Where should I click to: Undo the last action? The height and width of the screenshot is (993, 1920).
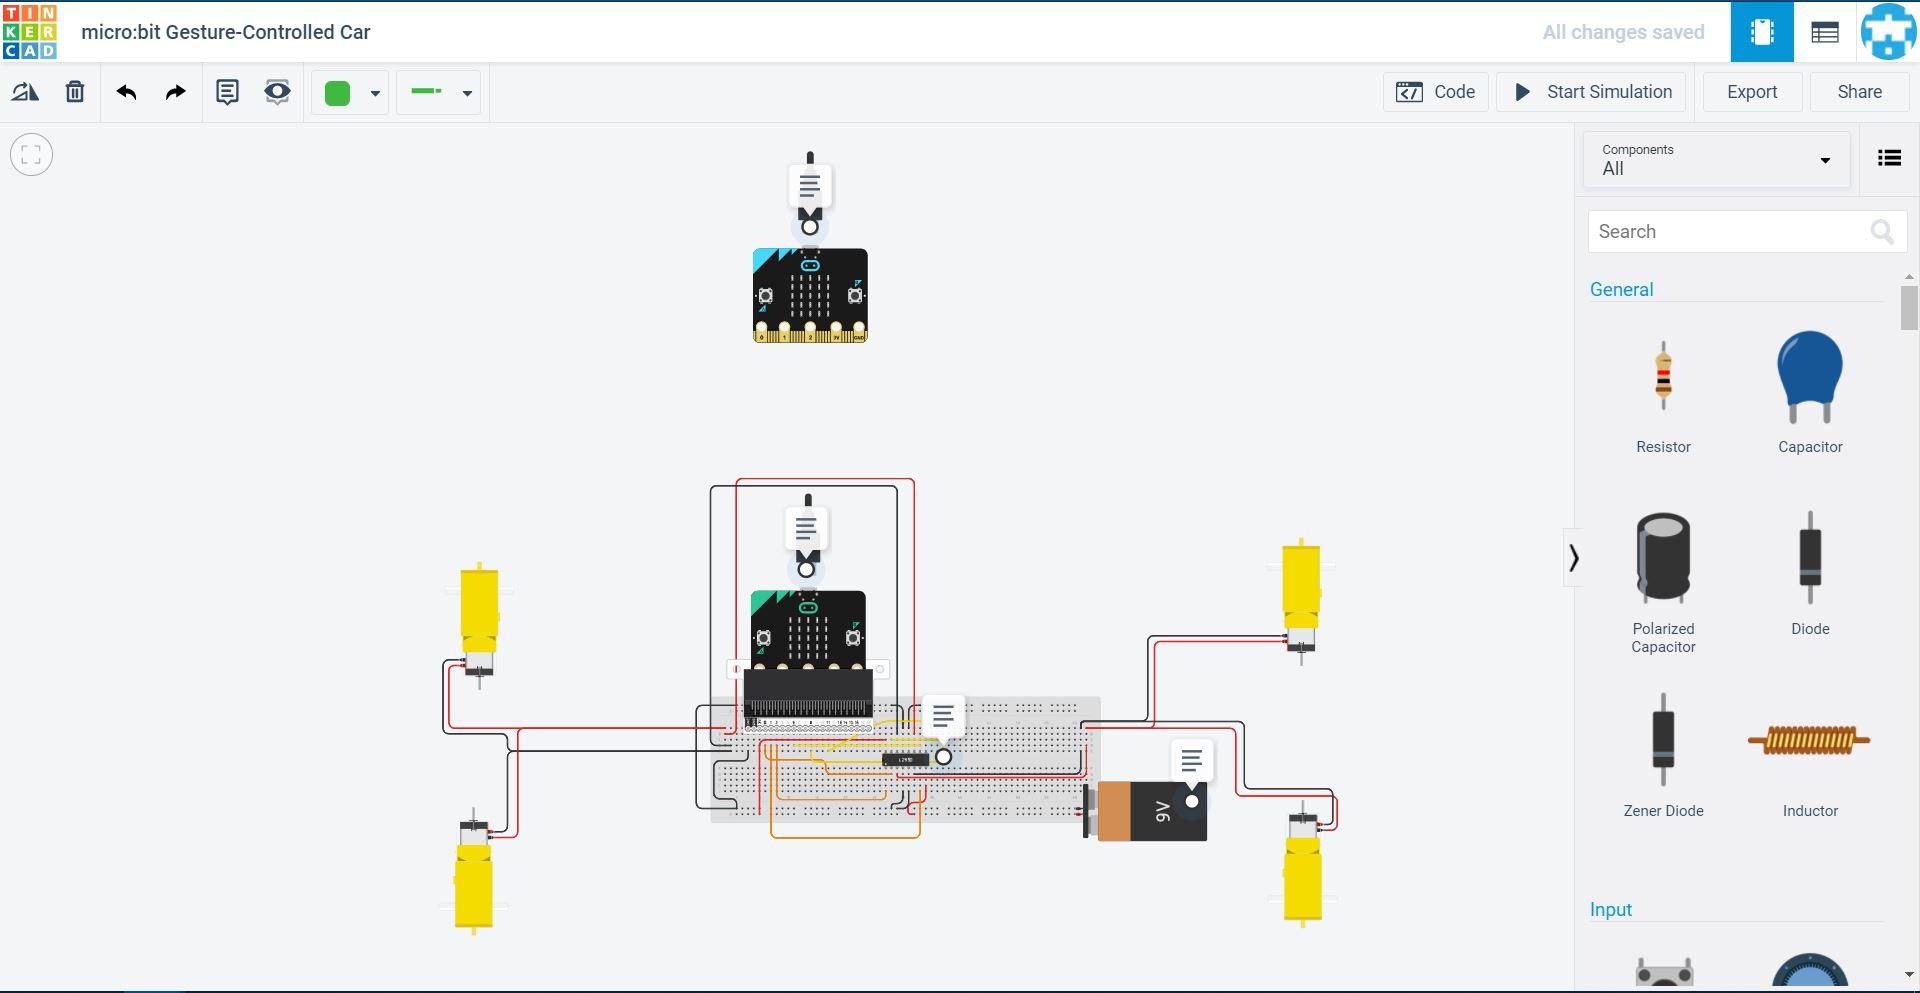pyautogui.click(x=125, y=91)
